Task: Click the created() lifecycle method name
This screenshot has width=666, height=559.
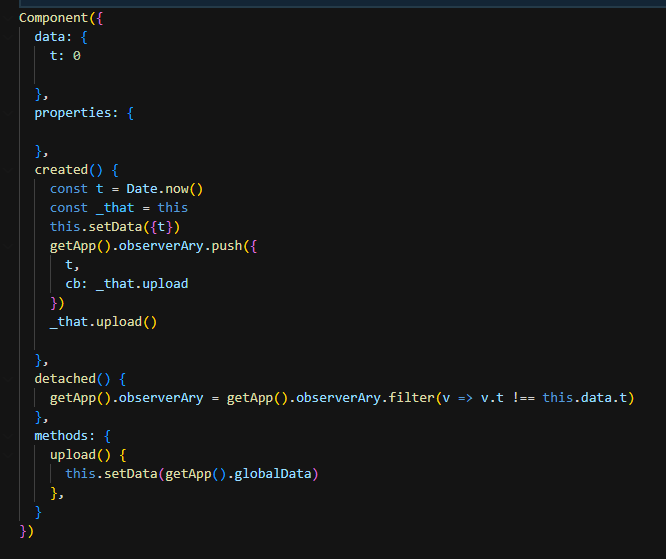Action: tap(62, 169)
